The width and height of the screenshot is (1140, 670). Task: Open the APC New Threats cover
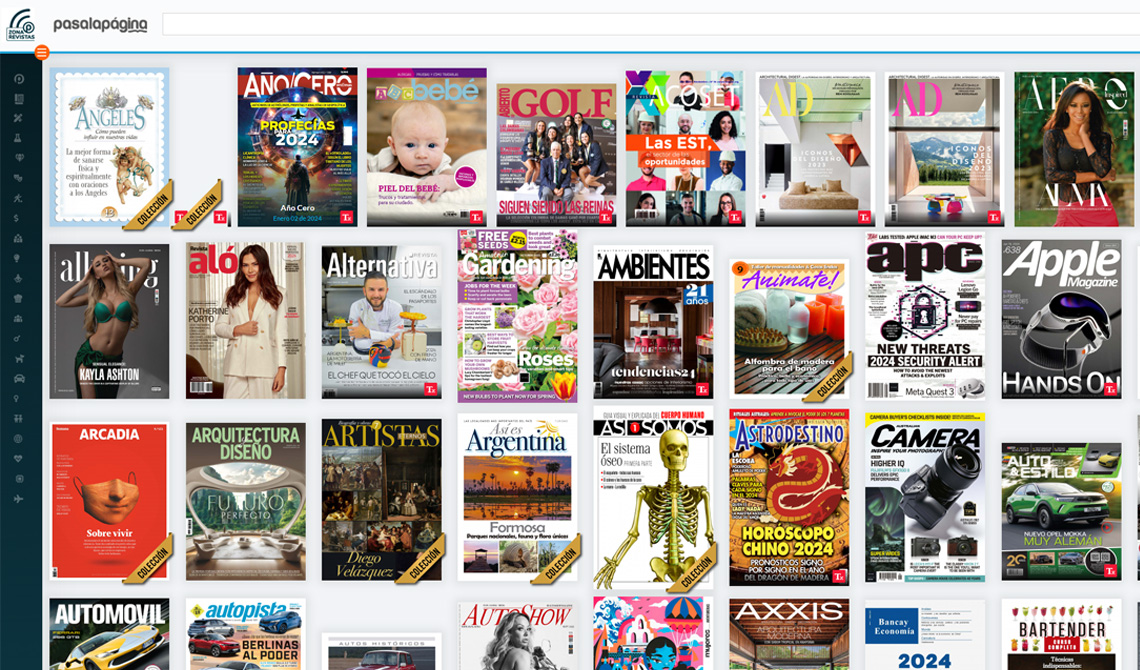[x=926, y=316]
